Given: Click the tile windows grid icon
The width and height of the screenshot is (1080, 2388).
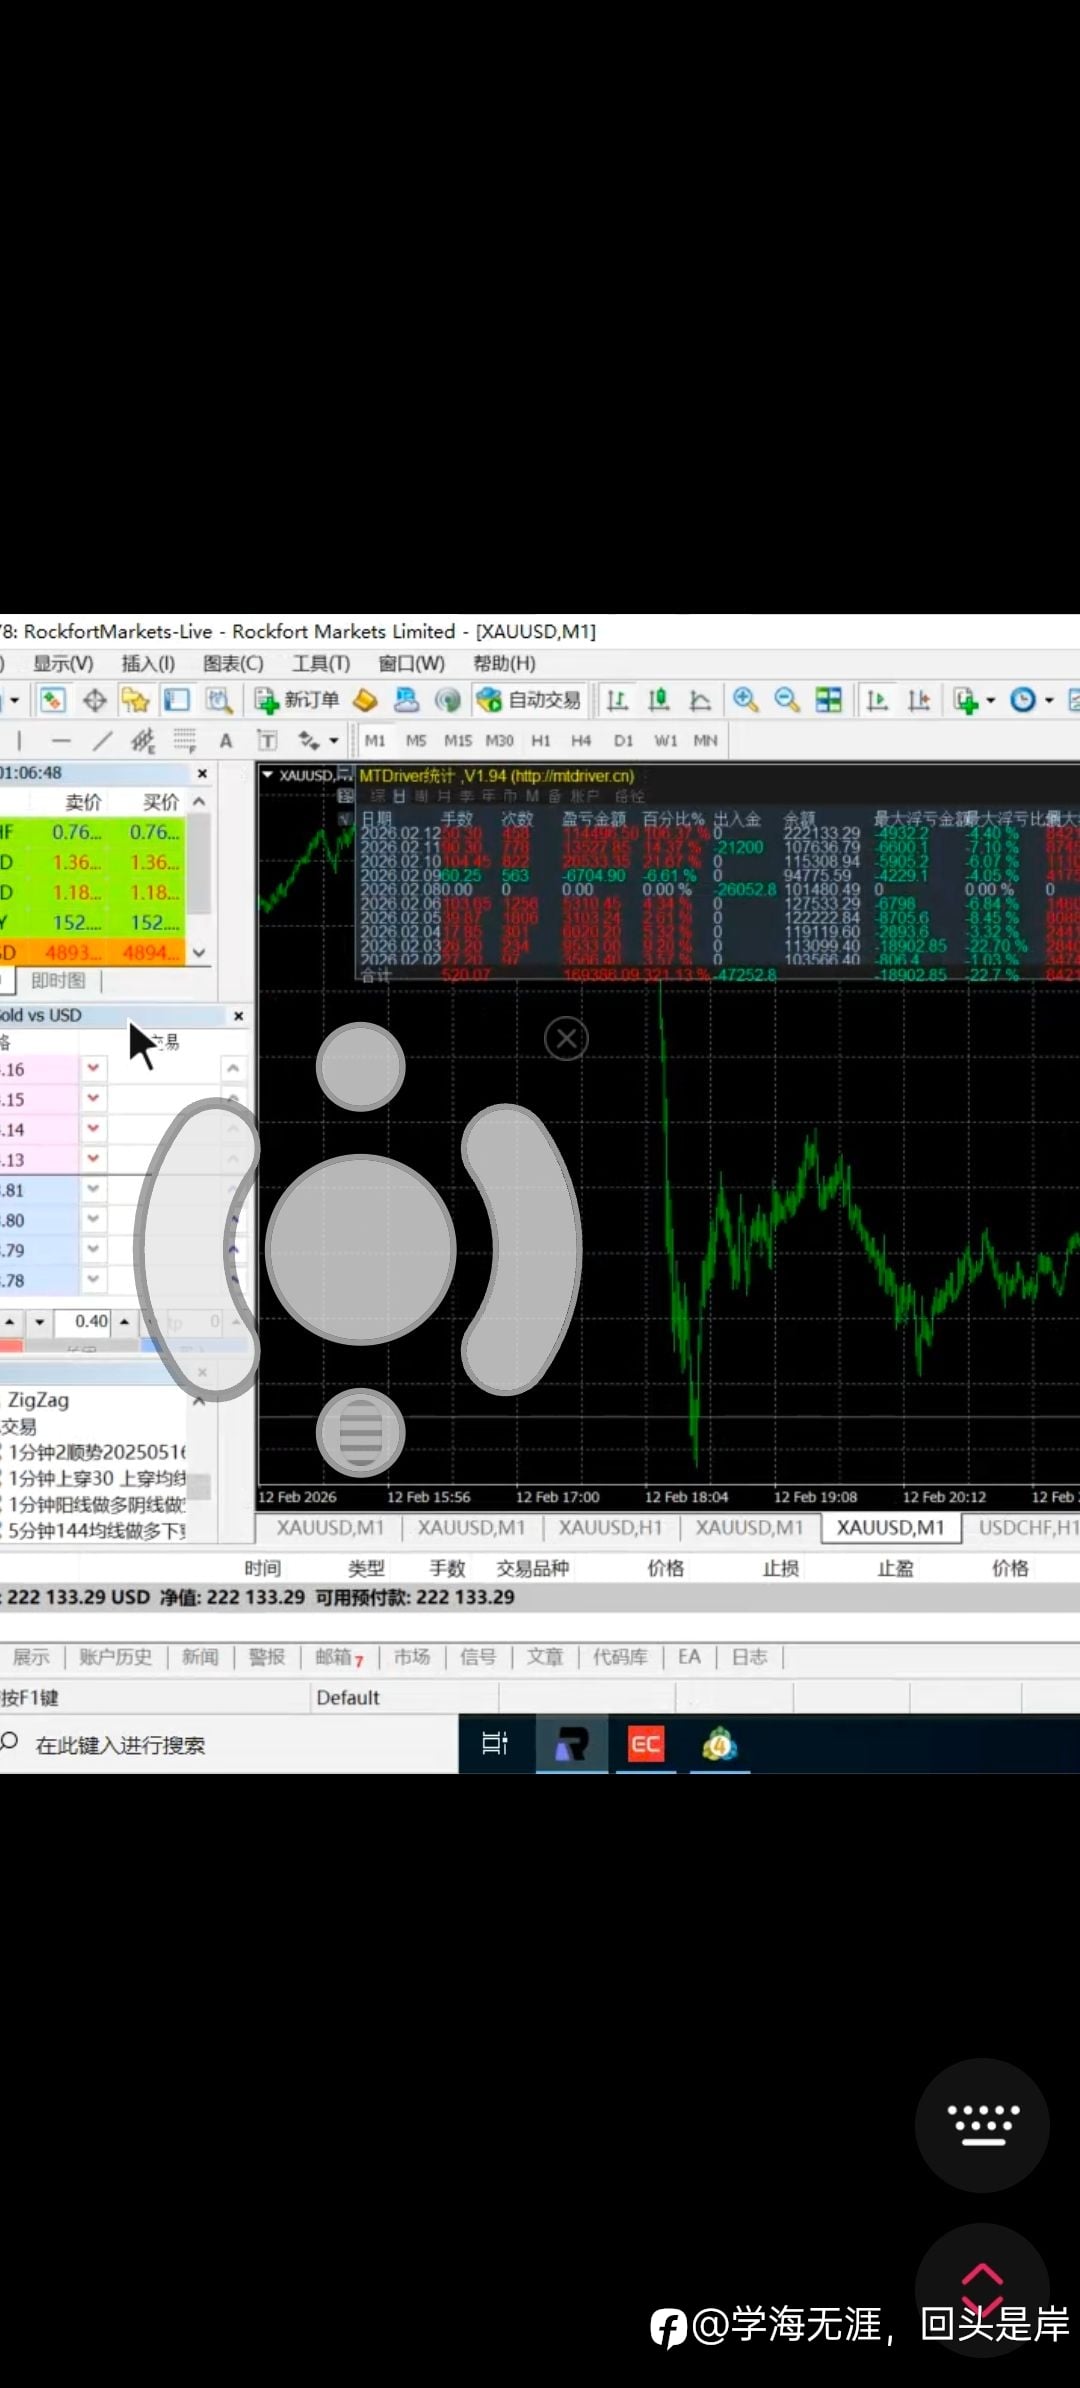Looking at the screenshot, I should pyautogui.click(x=829, y=700).
